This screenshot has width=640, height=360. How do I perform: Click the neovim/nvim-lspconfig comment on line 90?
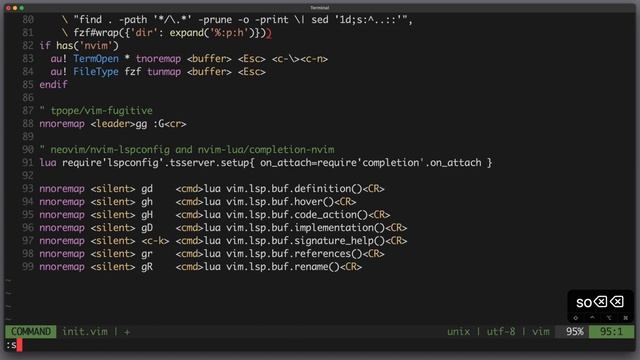[187, 149]
